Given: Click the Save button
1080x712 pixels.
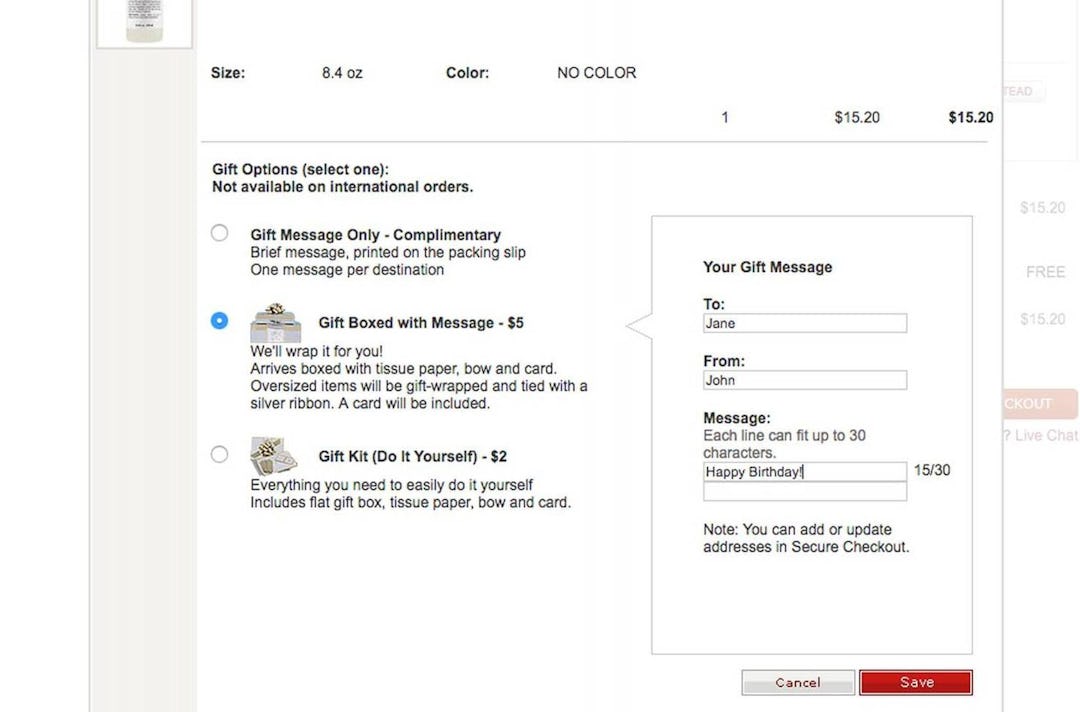Looking at the screenshot, I should point(915,681).
